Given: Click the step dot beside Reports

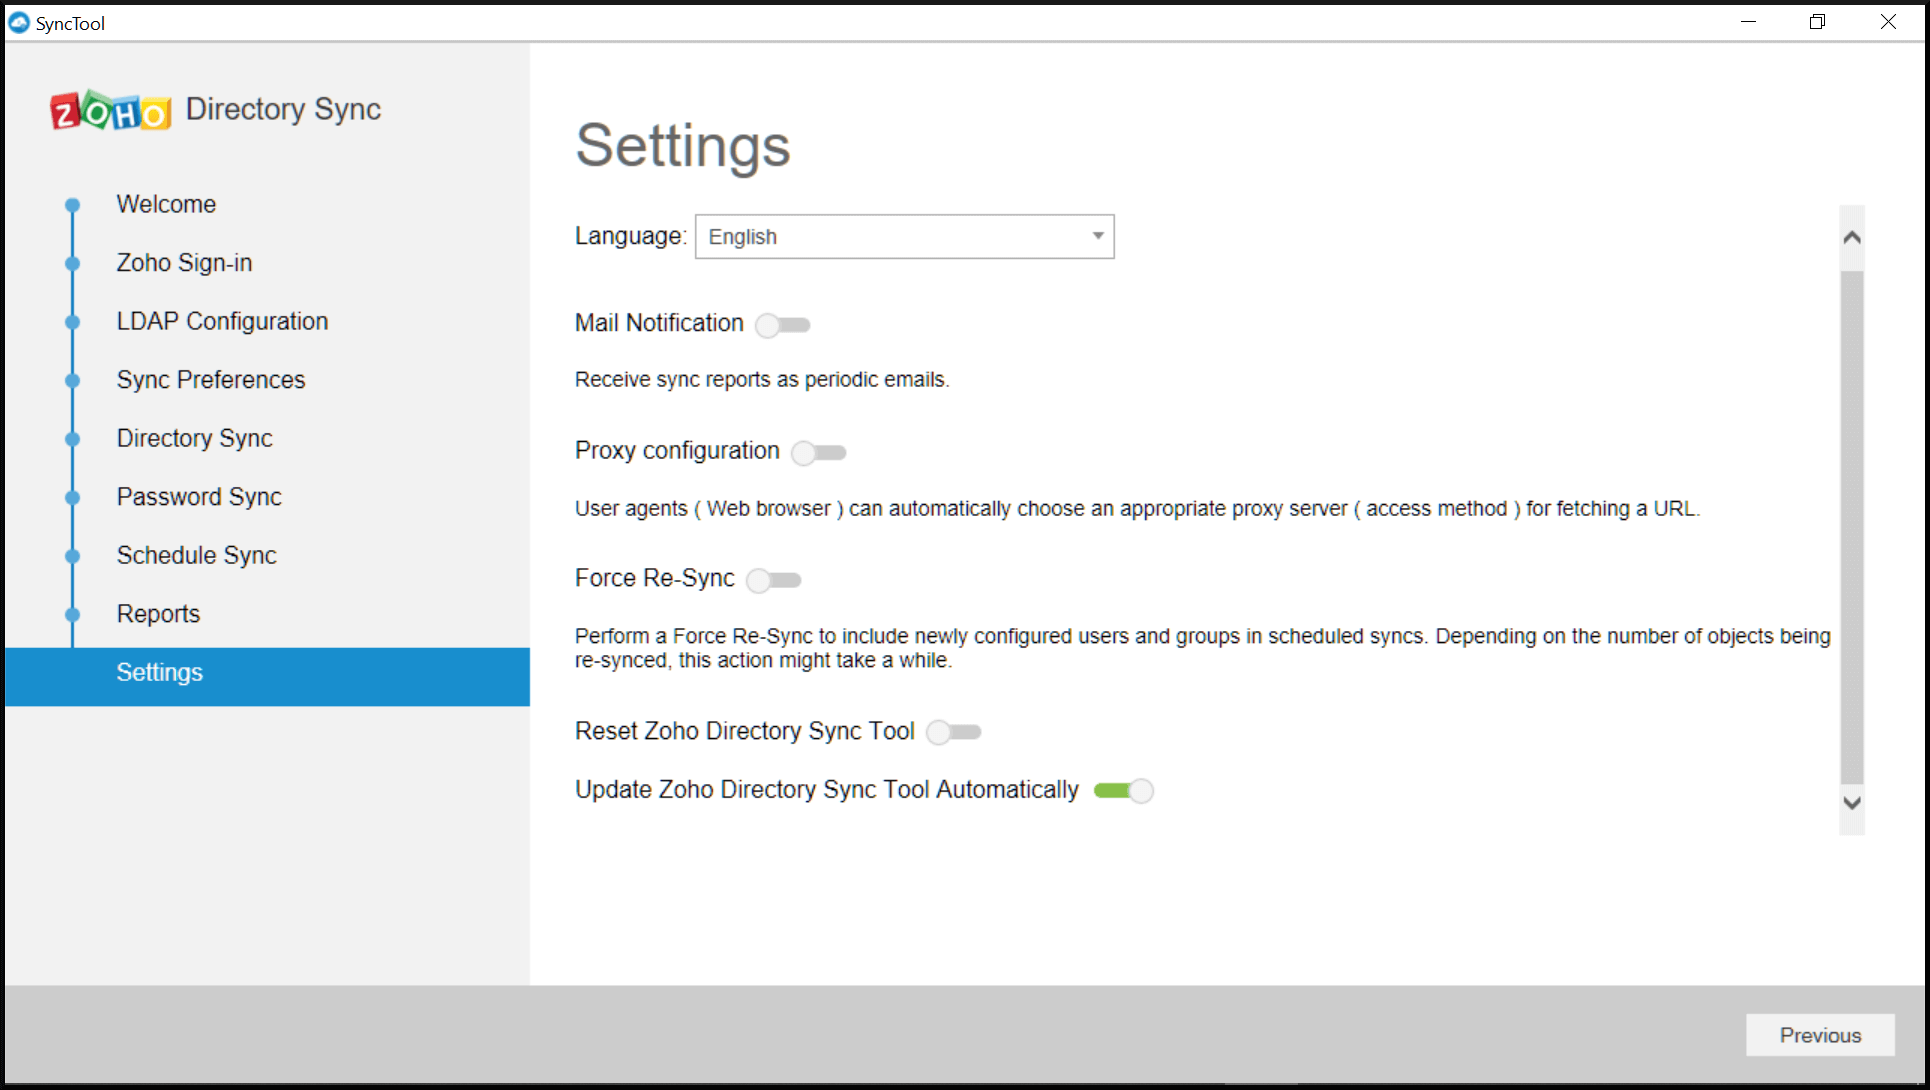Looking at the screenshot, I should pyautogui.click(x=72, y=614).
